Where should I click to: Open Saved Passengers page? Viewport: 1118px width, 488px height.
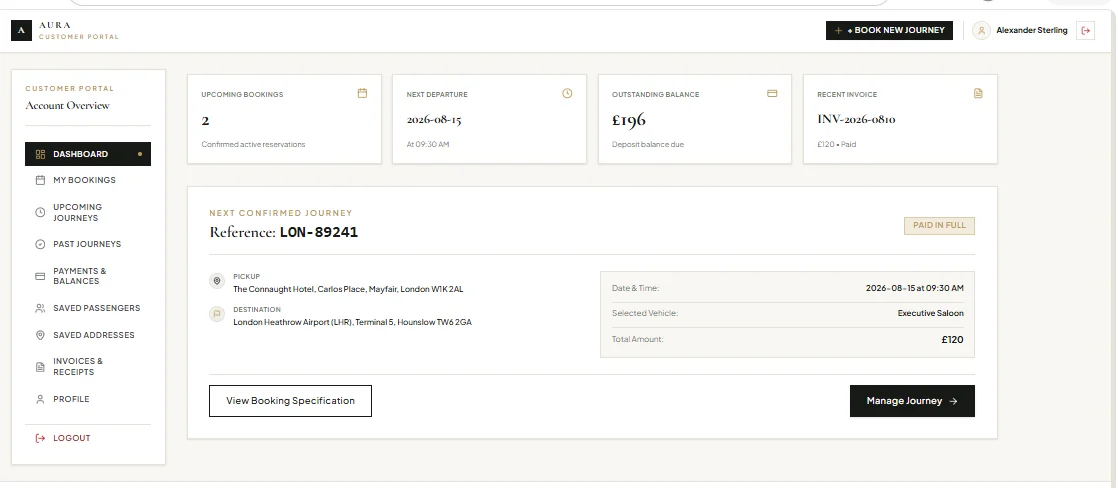click(x=88, y=308)
